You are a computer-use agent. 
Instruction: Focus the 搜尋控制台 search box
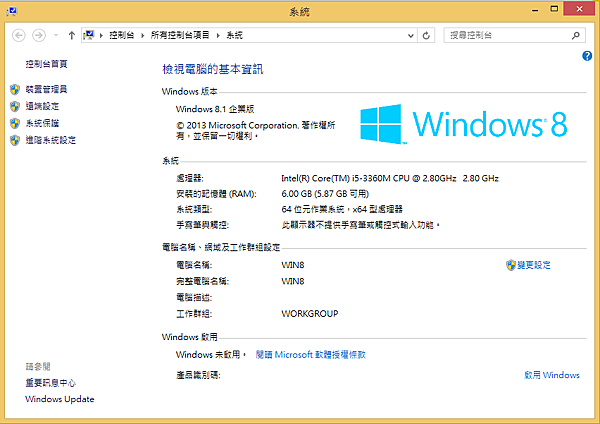click(508, 36)
